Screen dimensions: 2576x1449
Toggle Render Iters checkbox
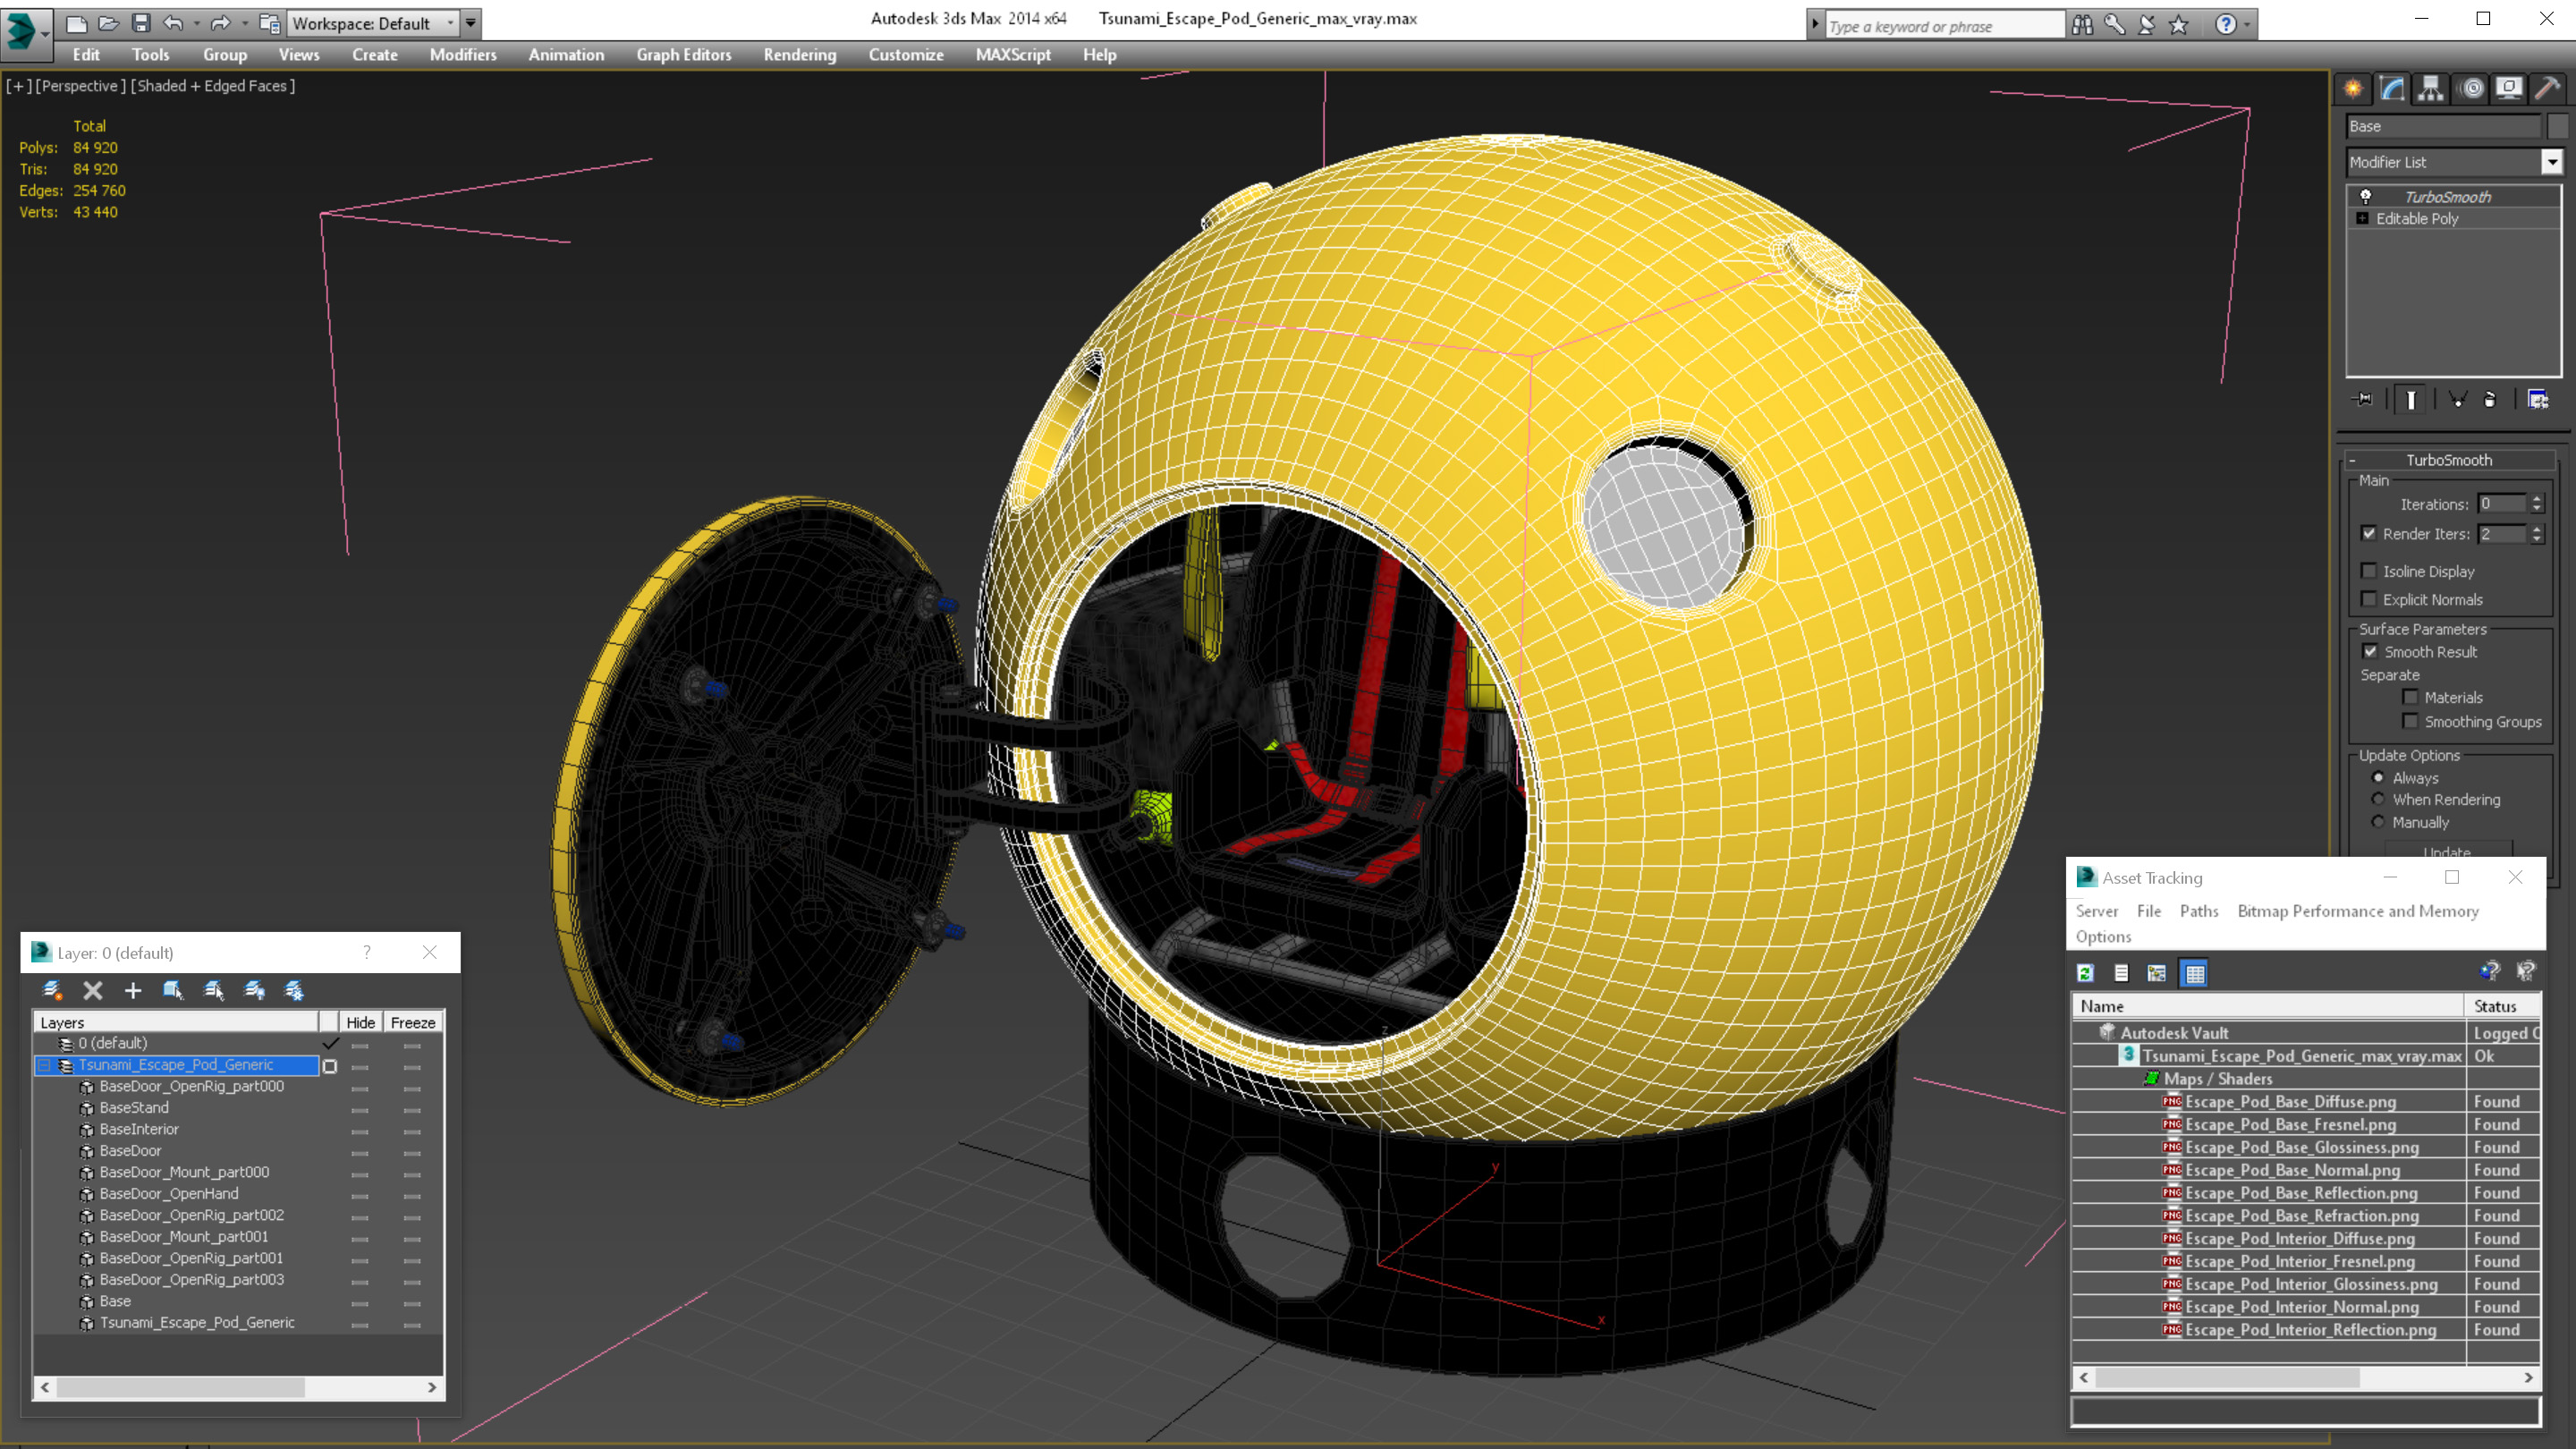click(2369, 534)
